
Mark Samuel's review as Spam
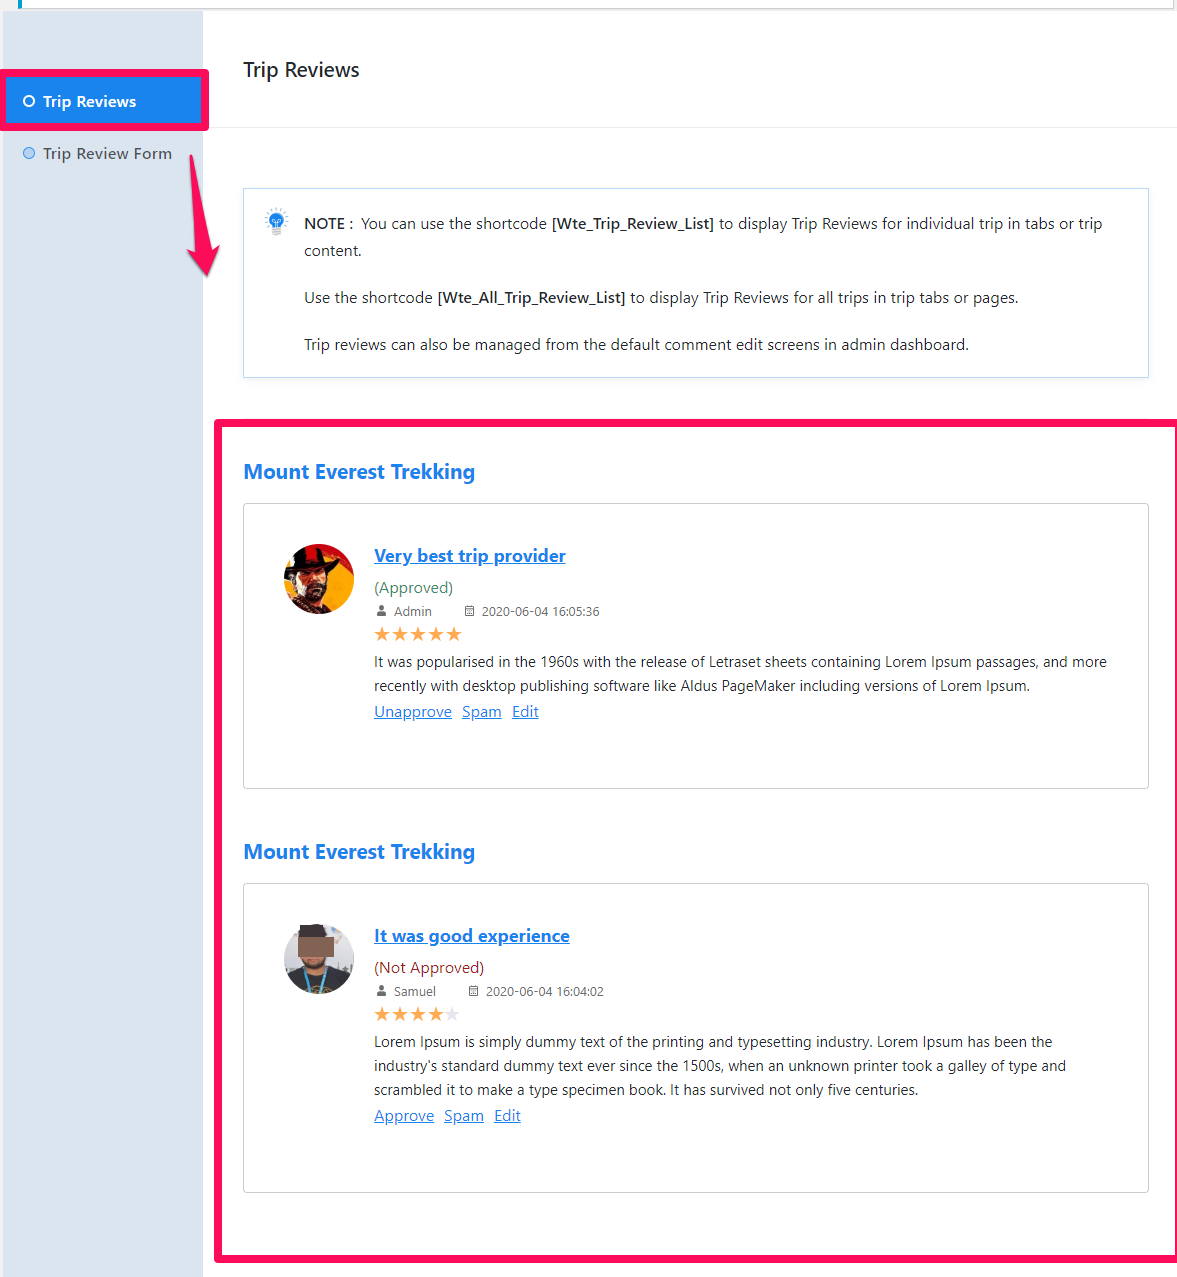click(x=464, y=1116)
